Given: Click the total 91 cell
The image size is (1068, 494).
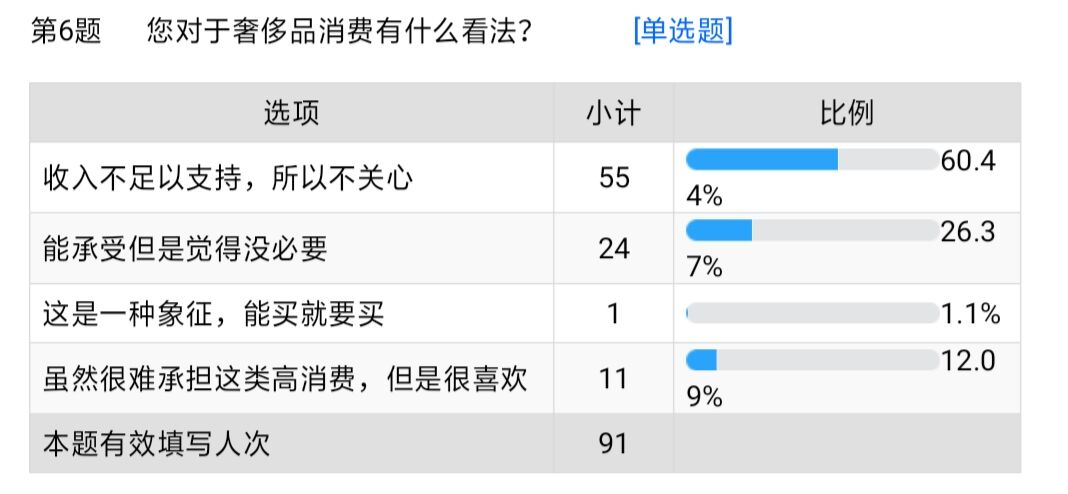Looking at the screenshot, I should coord(614,444).
